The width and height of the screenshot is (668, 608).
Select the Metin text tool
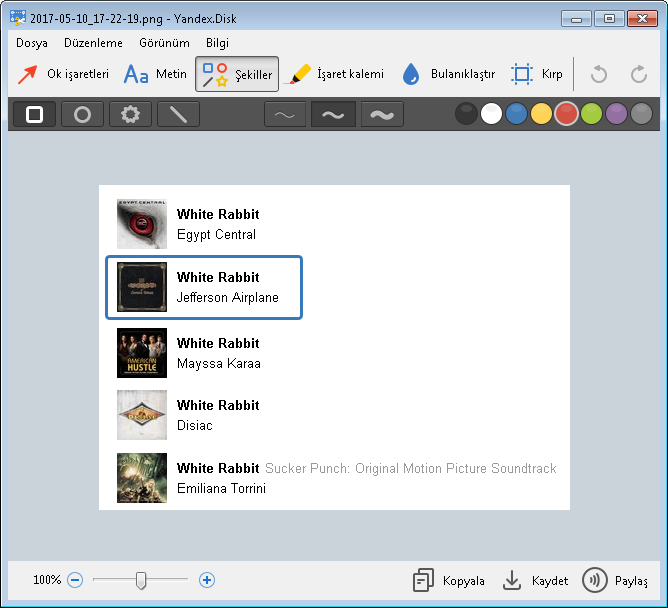[x=155, y=74]
